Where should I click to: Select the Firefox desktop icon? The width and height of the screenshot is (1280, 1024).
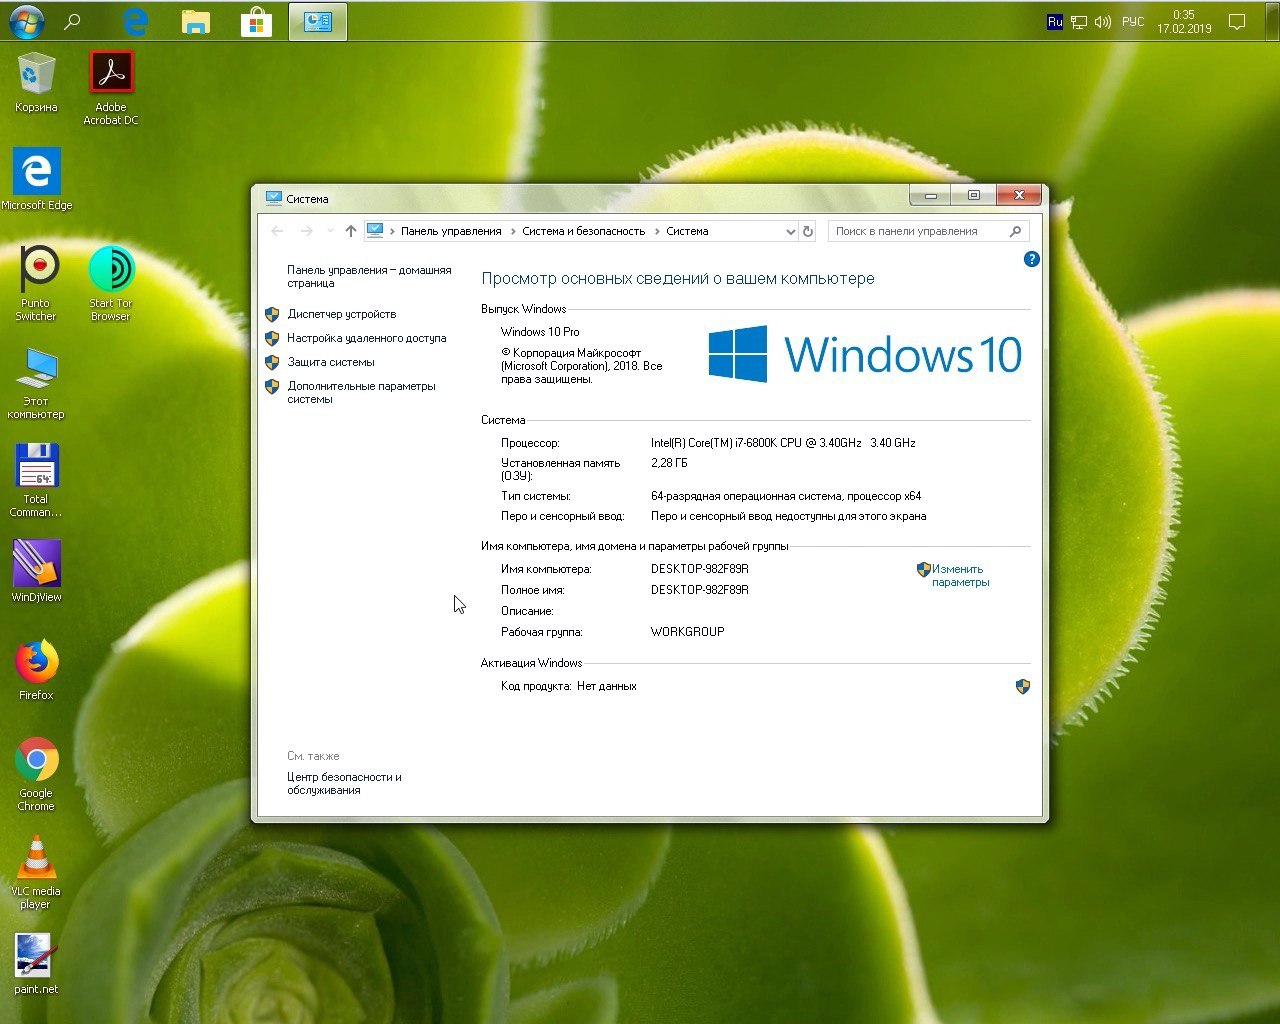(x=36, y=670)
